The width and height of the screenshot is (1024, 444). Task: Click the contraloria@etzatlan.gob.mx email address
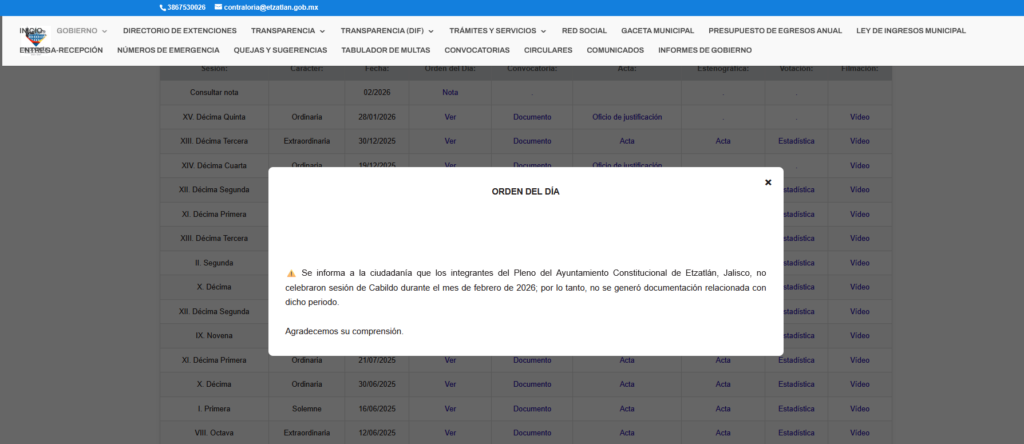coord(271,7)
